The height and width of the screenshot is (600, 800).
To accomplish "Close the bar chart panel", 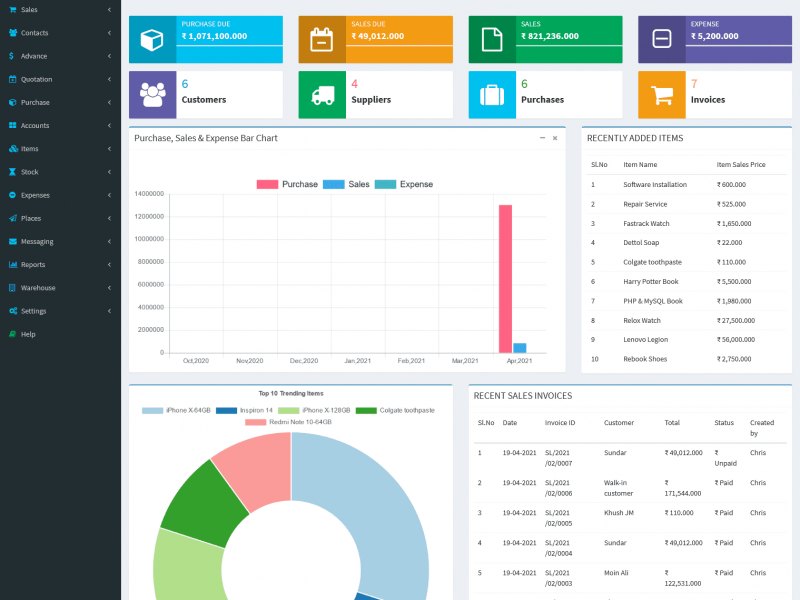I will point(555,138).
